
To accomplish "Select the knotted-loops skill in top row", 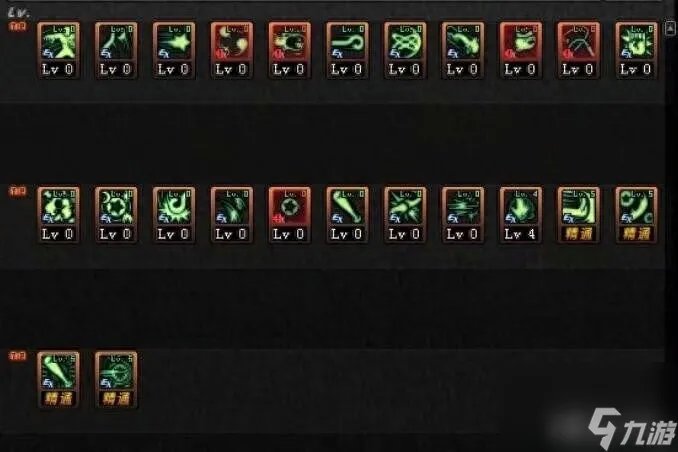I will click(x=405, y=50).
